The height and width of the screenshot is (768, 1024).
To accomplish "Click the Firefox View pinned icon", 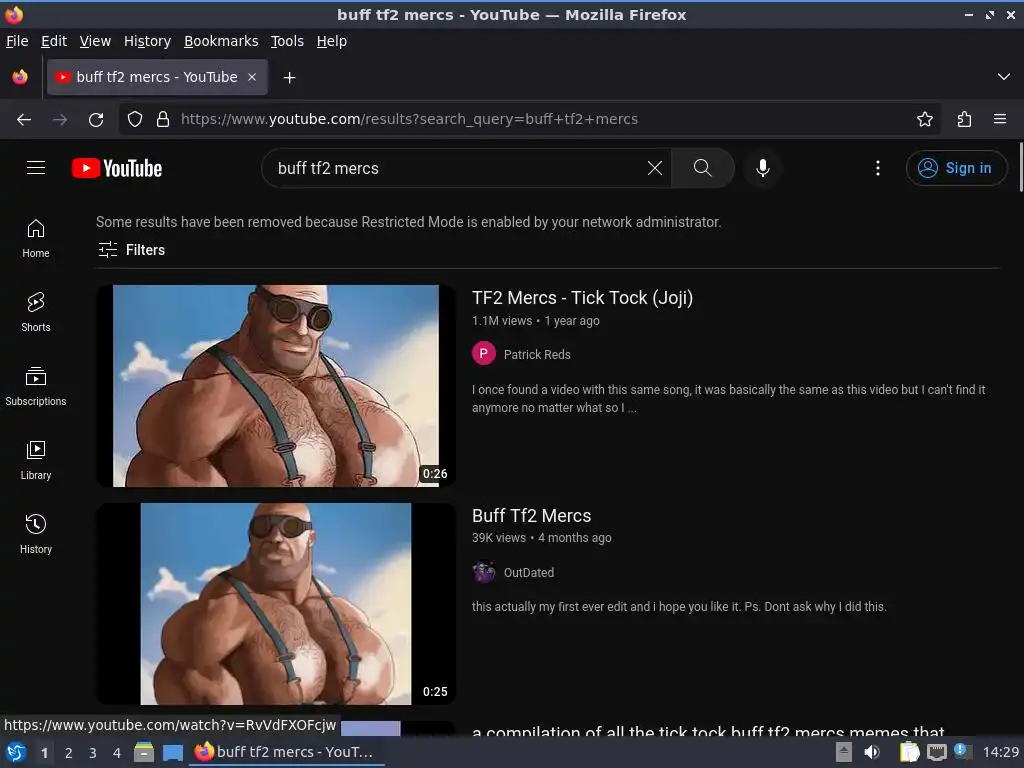I will [x=20, y=77].
